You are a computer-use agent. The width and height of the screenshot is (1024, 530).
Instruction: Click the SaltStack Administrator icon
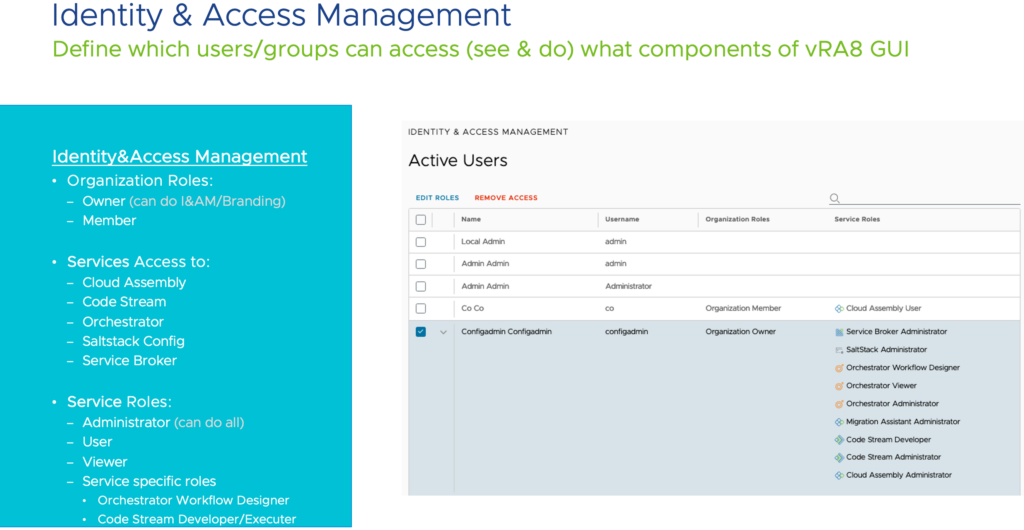click(x=839, y=351)
